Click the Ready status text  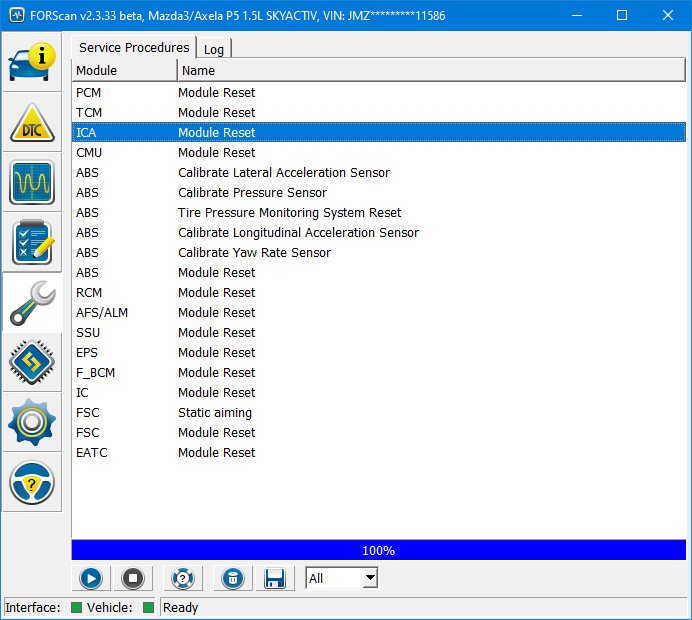click(181, 608)
